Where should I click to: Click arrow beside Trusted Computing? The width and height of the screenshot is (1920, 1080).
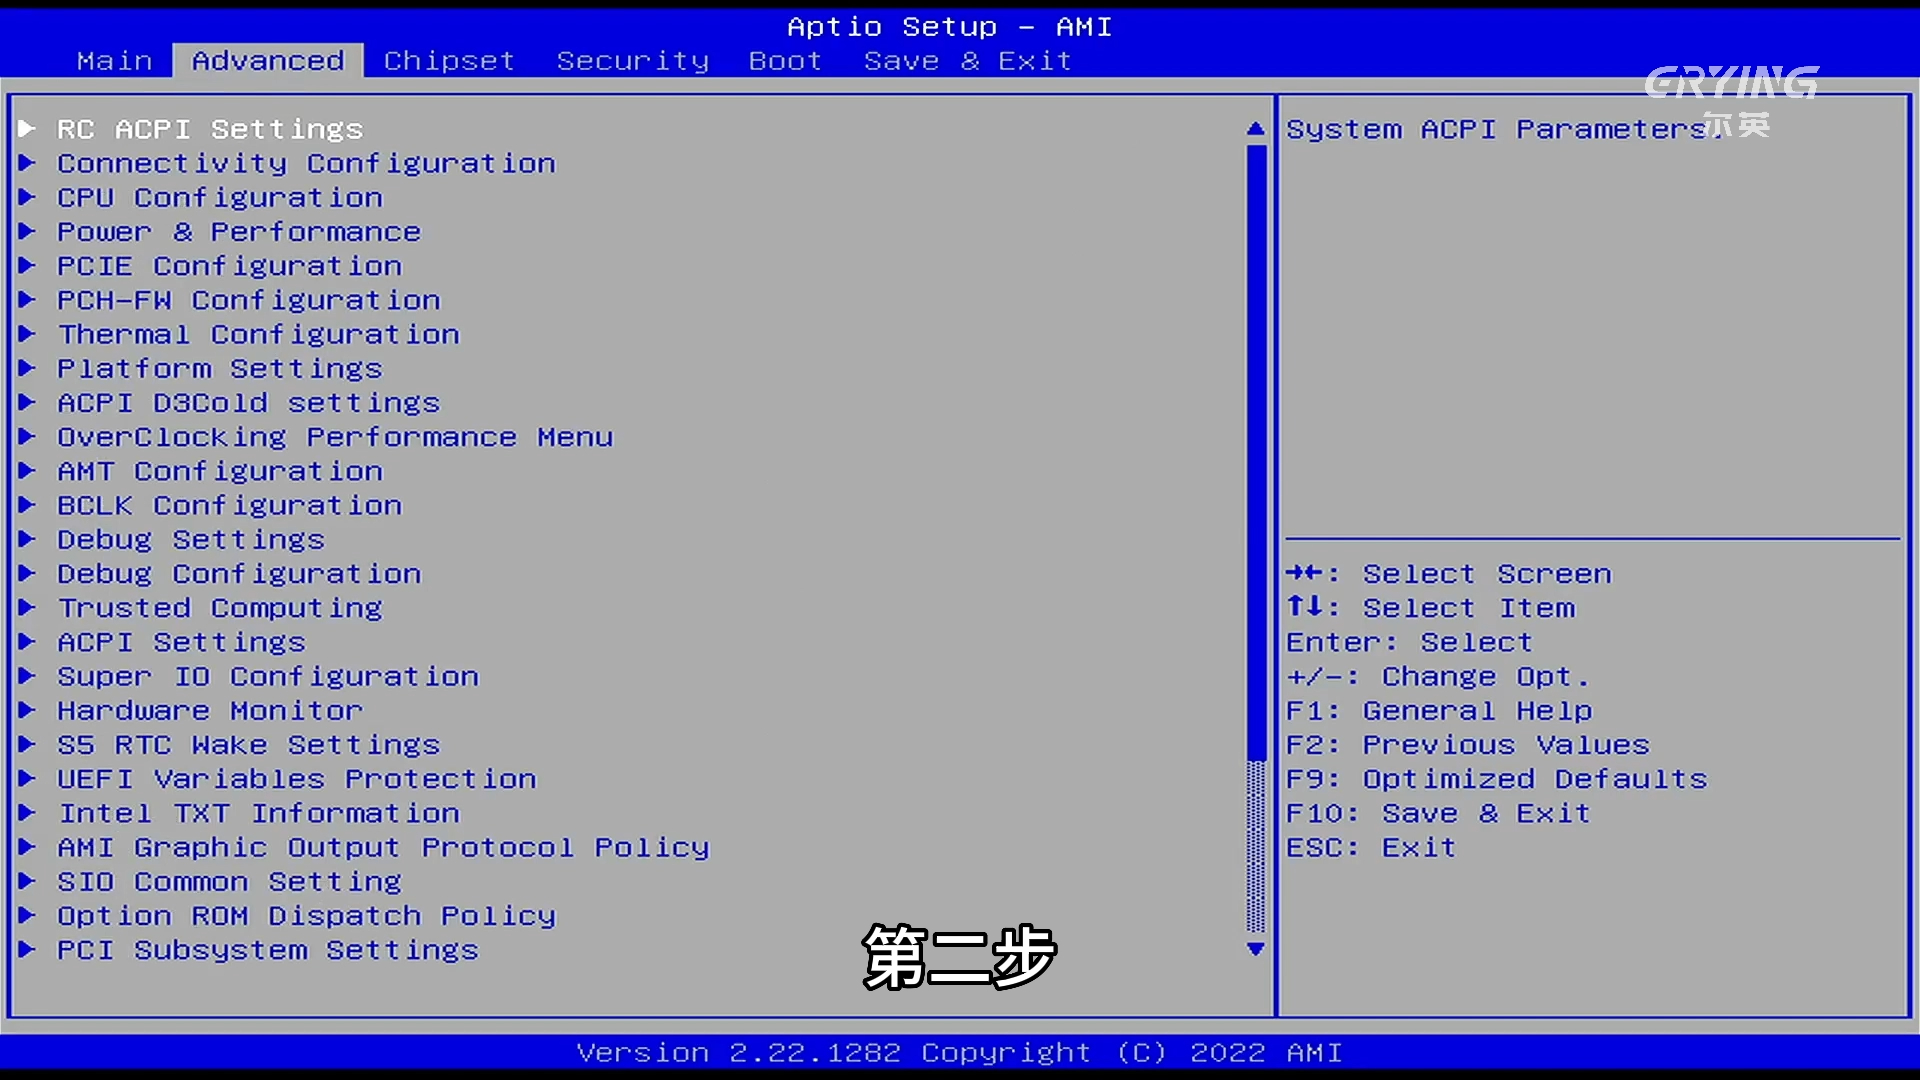tap(27, 607)
